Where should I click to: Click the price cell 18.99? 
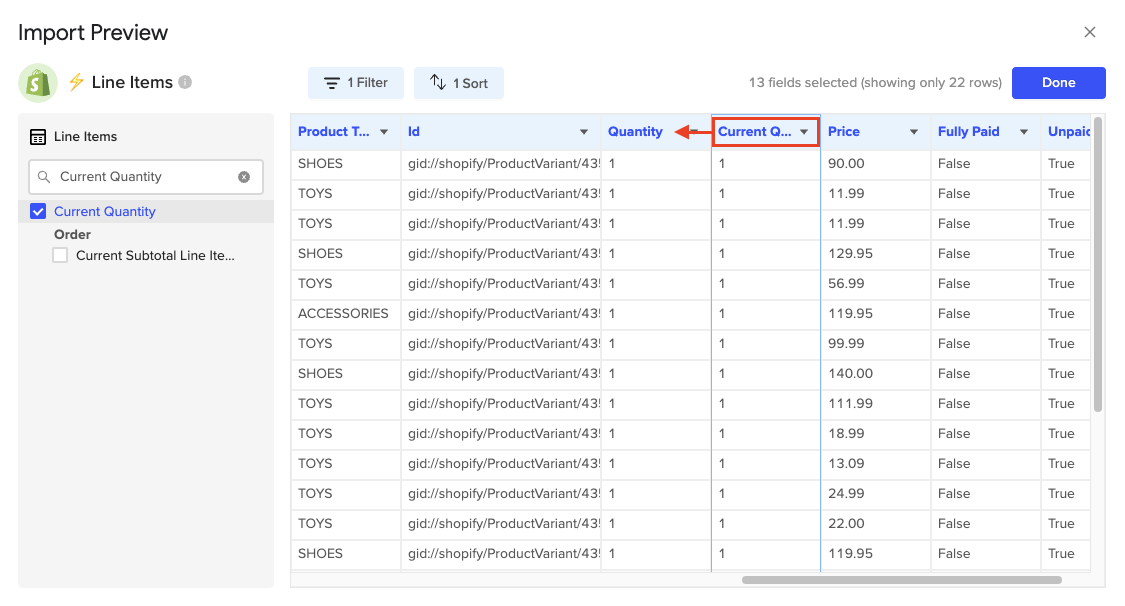click(875, 434)
